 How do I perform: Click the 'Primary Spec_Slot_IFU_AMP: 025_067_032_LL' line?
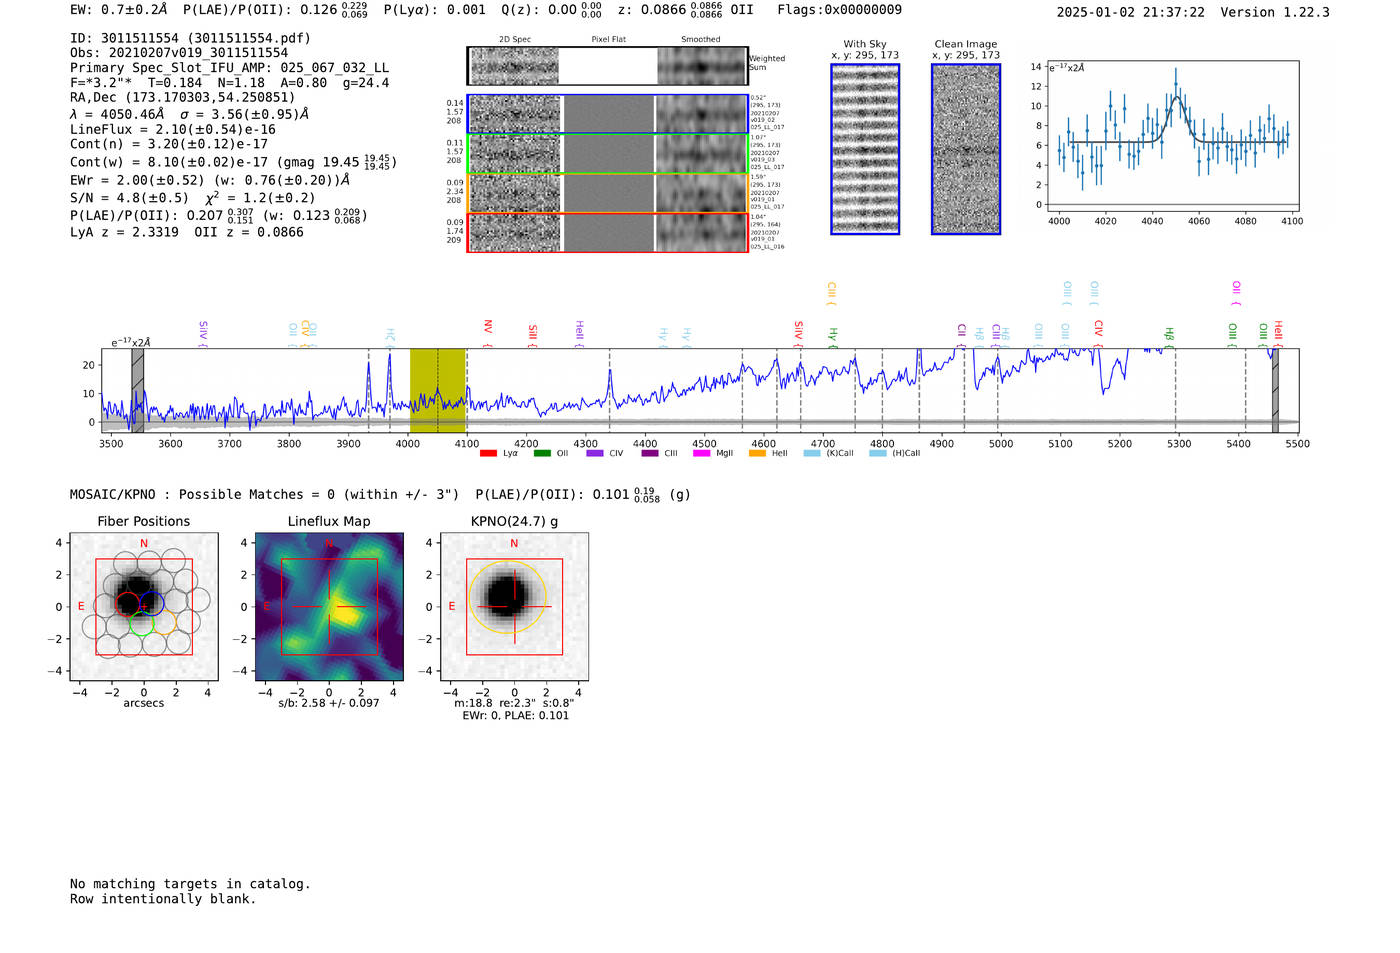229,68
